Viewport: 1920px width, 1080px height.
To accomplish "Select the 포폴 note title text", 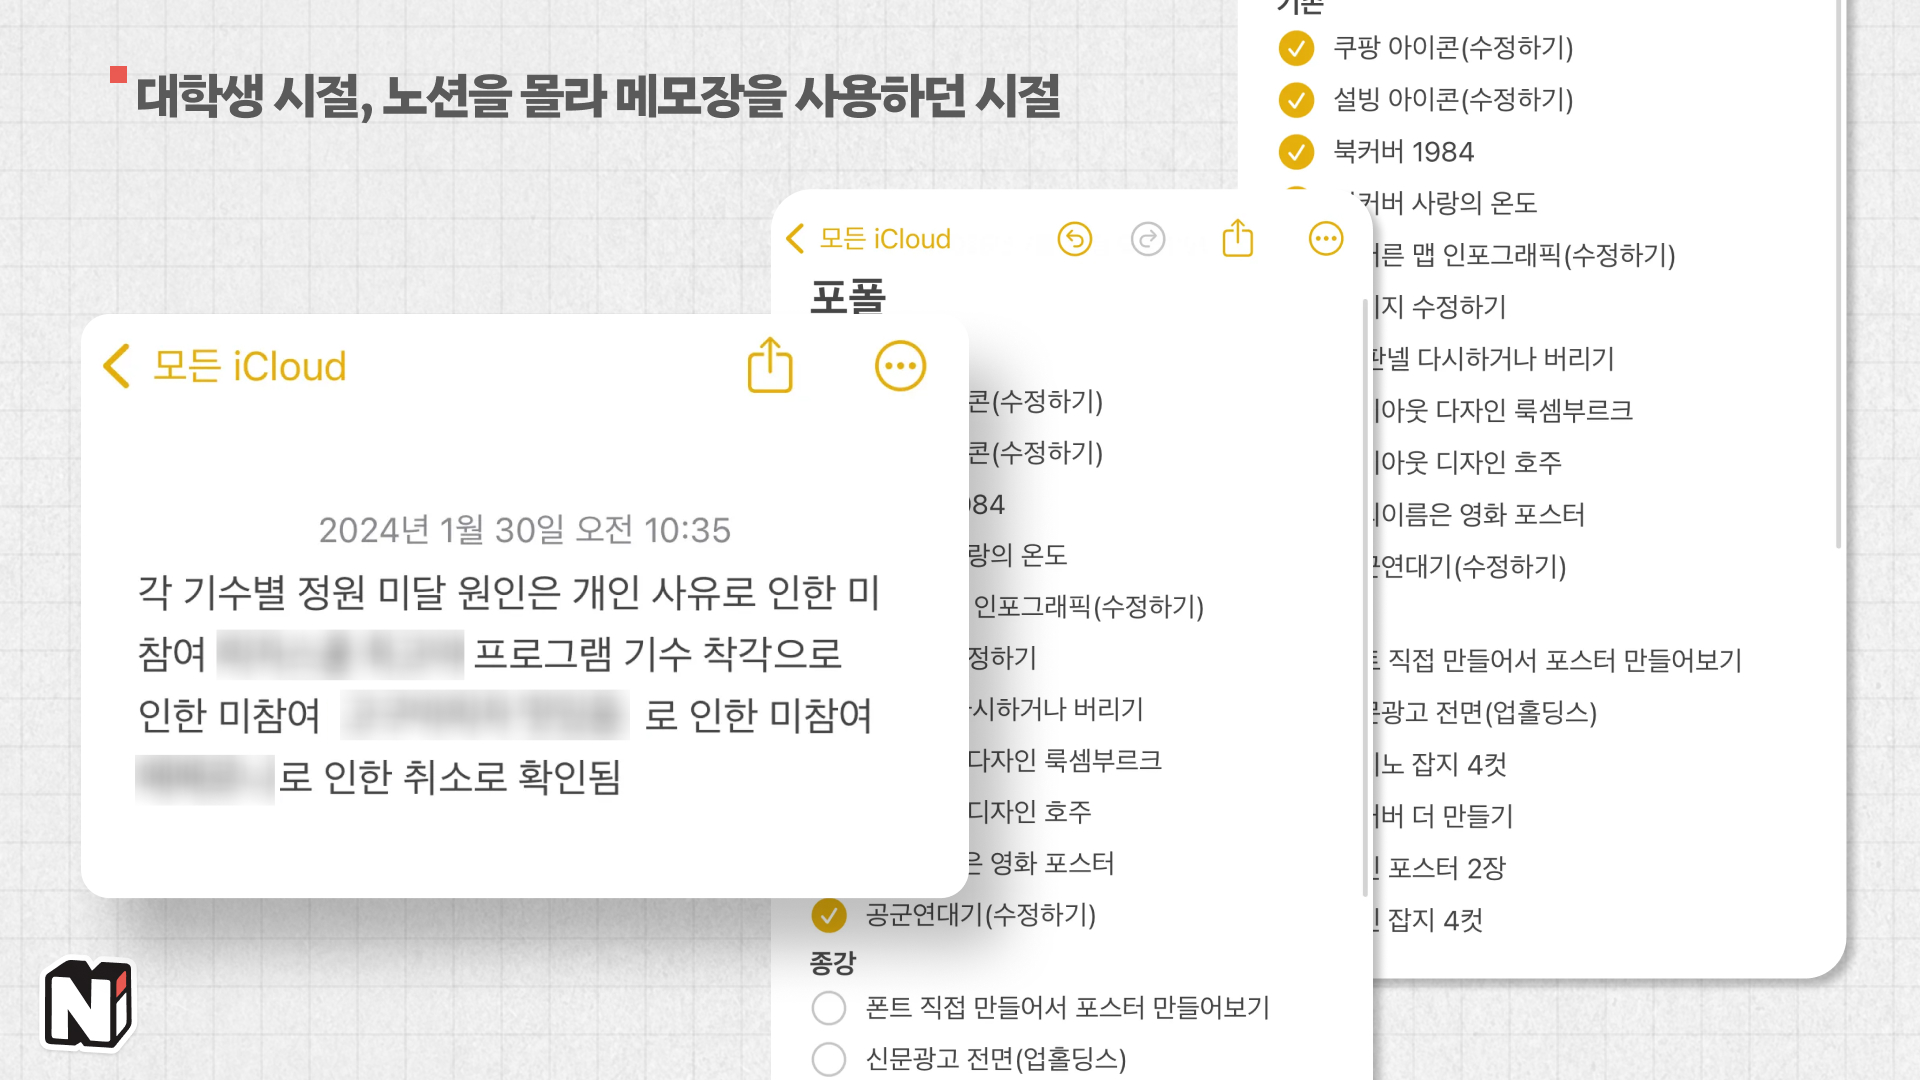I will 848,297.
